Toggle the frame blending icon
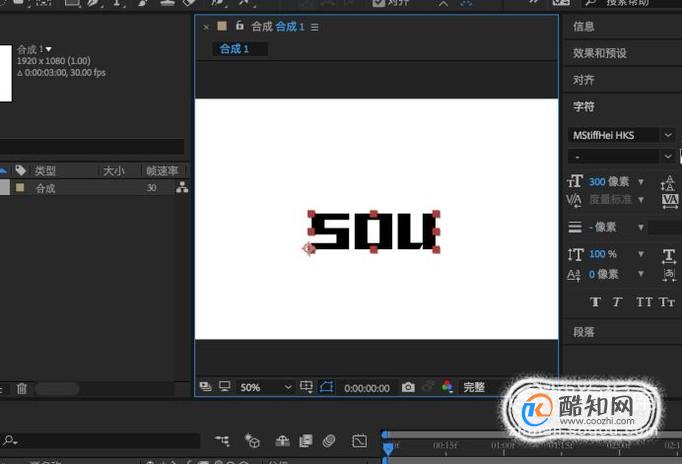 [306, 441]
